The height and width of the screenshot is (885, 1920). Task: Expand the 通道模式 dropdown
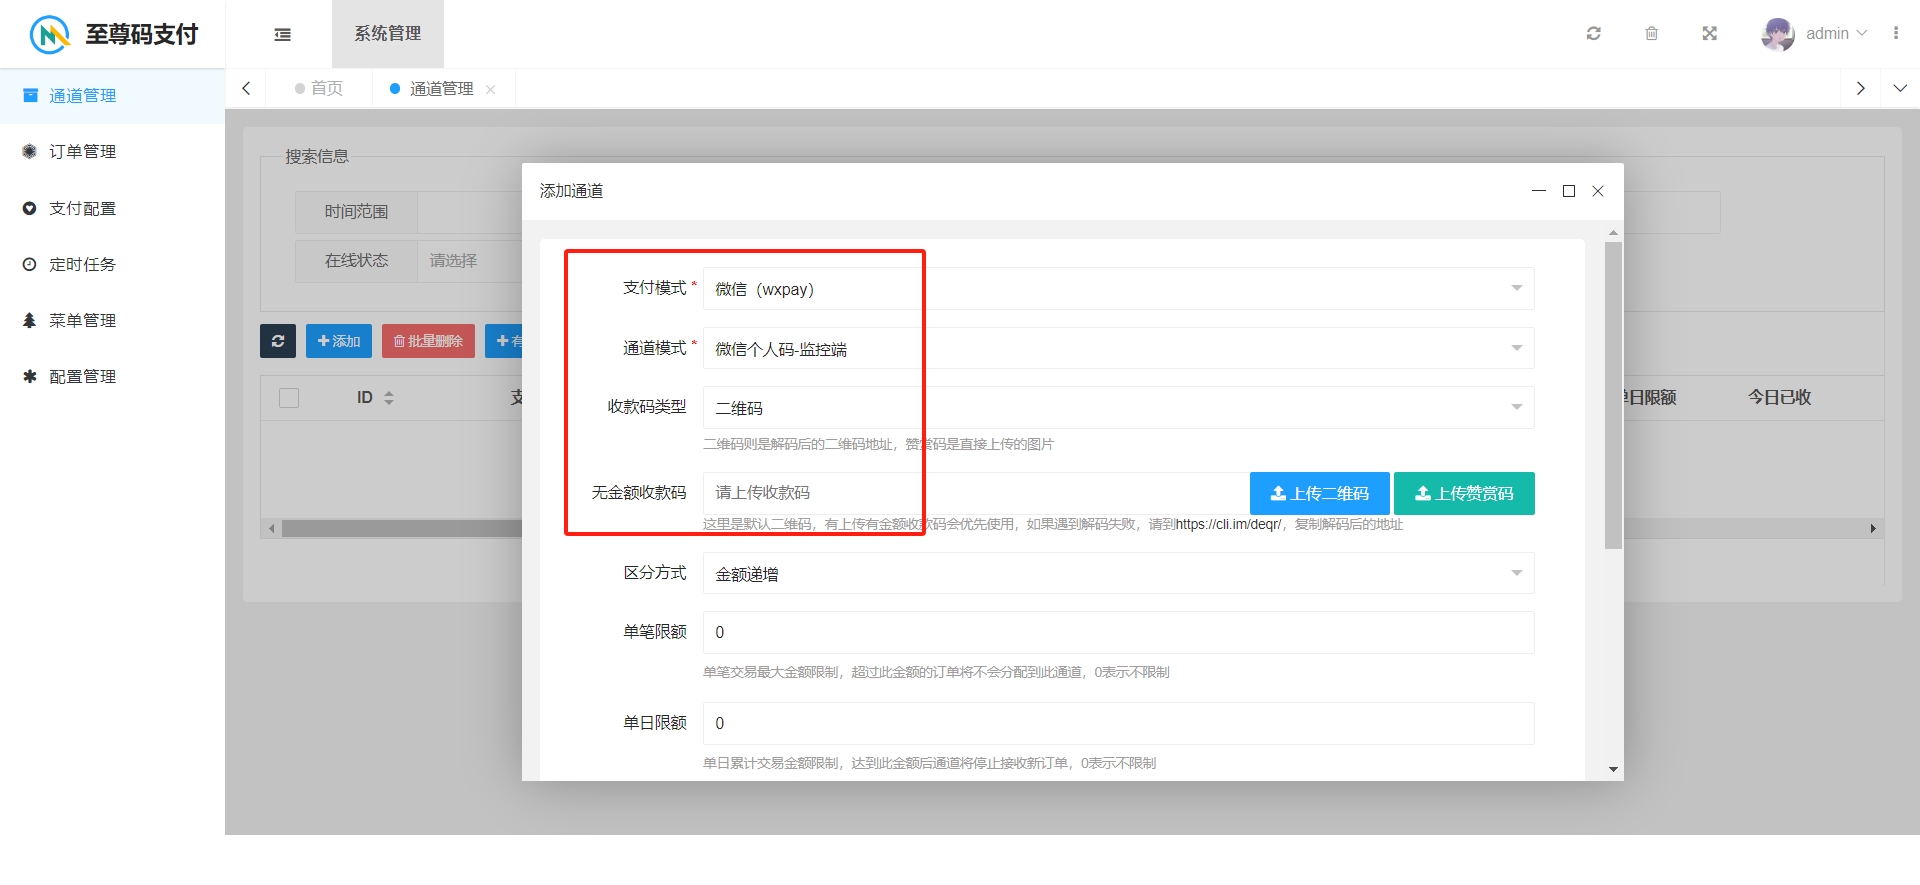click(1118, 349)
